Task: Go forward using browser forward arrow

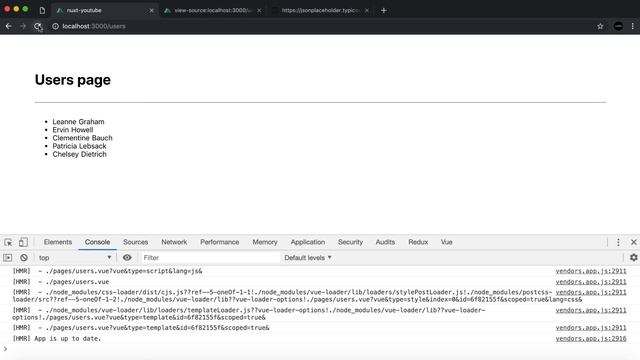Action: [23, 26]
